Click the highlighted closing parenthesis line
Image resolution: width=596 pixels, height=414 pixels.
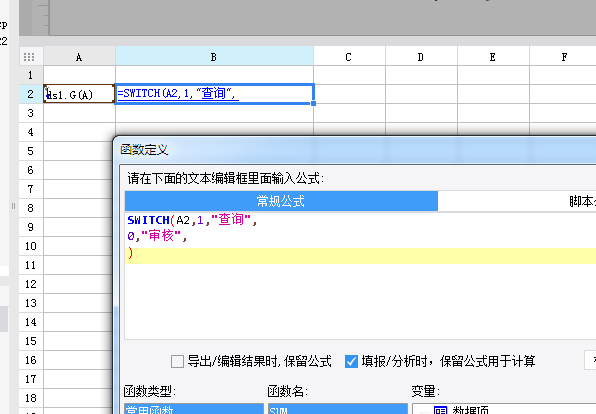tap(360, 256)
